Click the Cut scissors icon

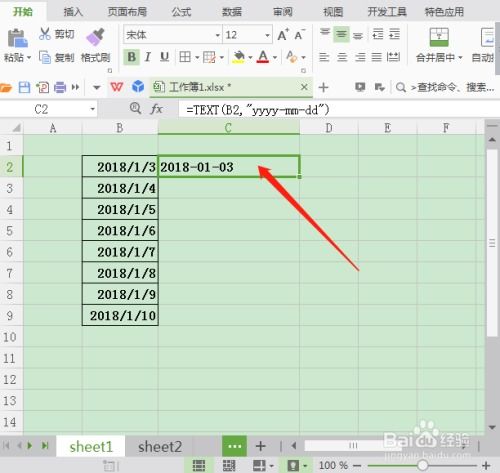point(45,34)
